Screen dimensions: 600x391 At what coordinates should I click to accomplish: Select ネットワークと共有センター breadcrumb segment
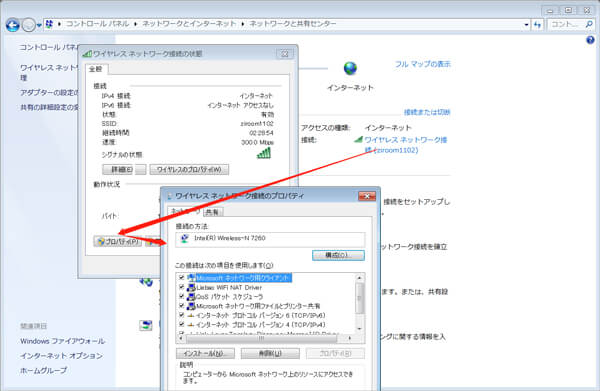(x=293, y=24)
